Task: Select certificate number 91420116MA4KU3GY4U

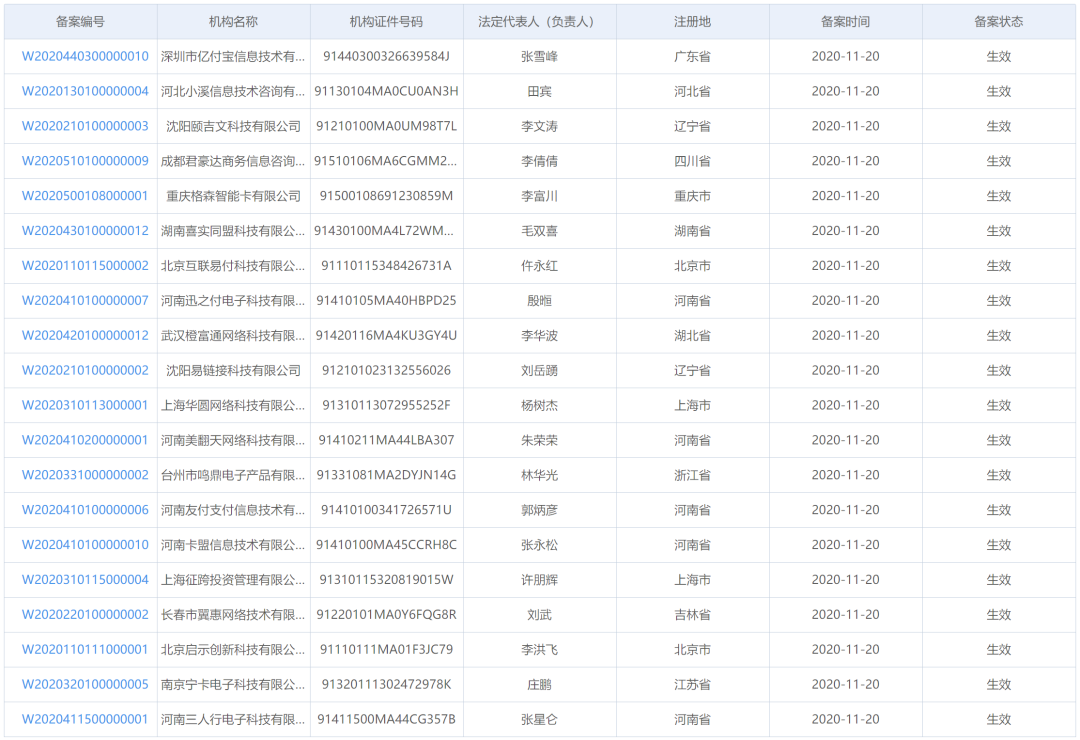Action: tap(386, 336)
